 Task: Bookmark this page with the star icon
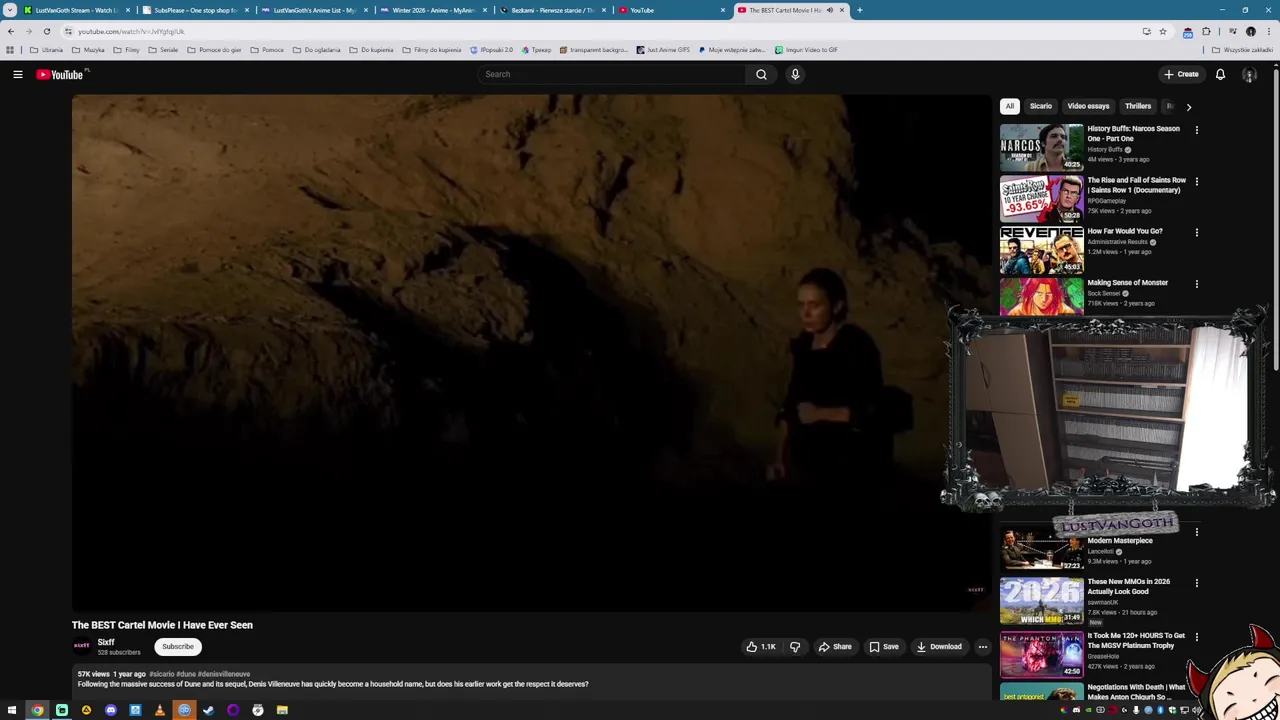tap(1163, 31)
